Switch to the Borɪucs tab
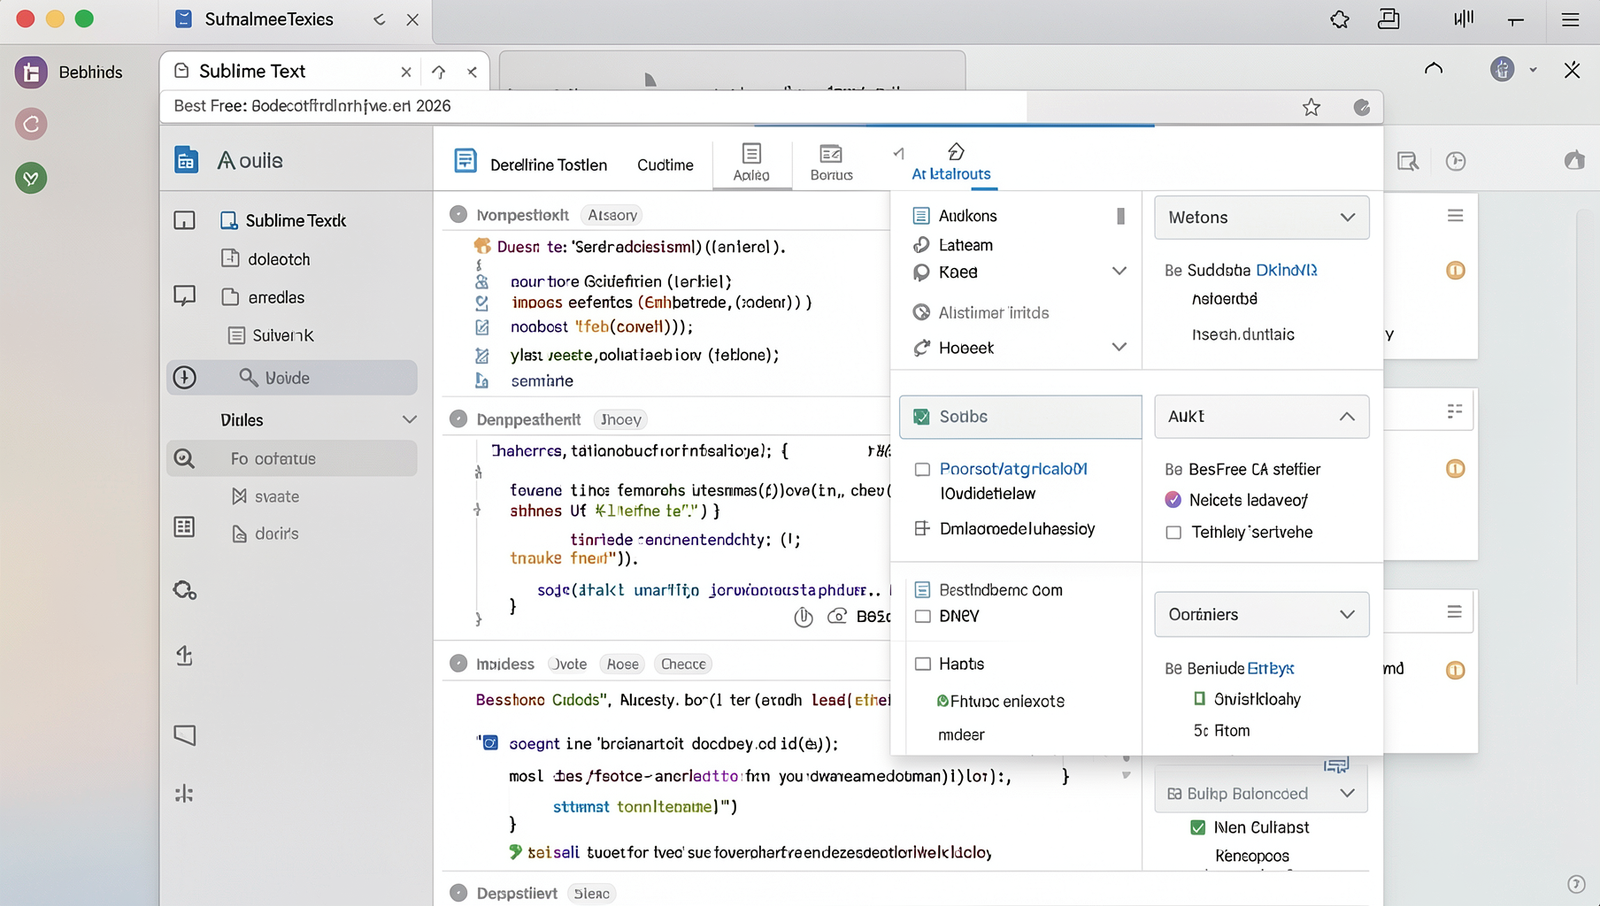The height and width of the screenshot is (906, 1600). [831, 162]
